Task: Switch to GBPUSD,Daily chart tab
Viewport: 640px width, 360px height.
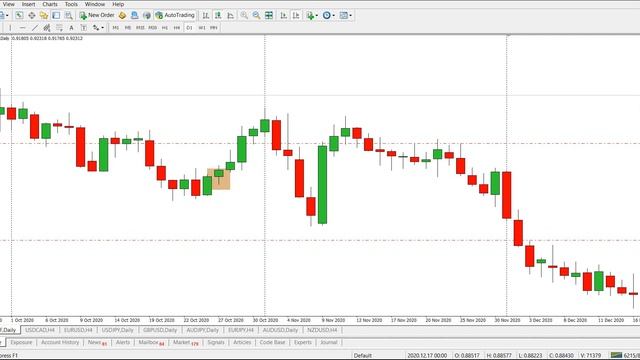Action: pyautogui.click(x=160, y=330)
